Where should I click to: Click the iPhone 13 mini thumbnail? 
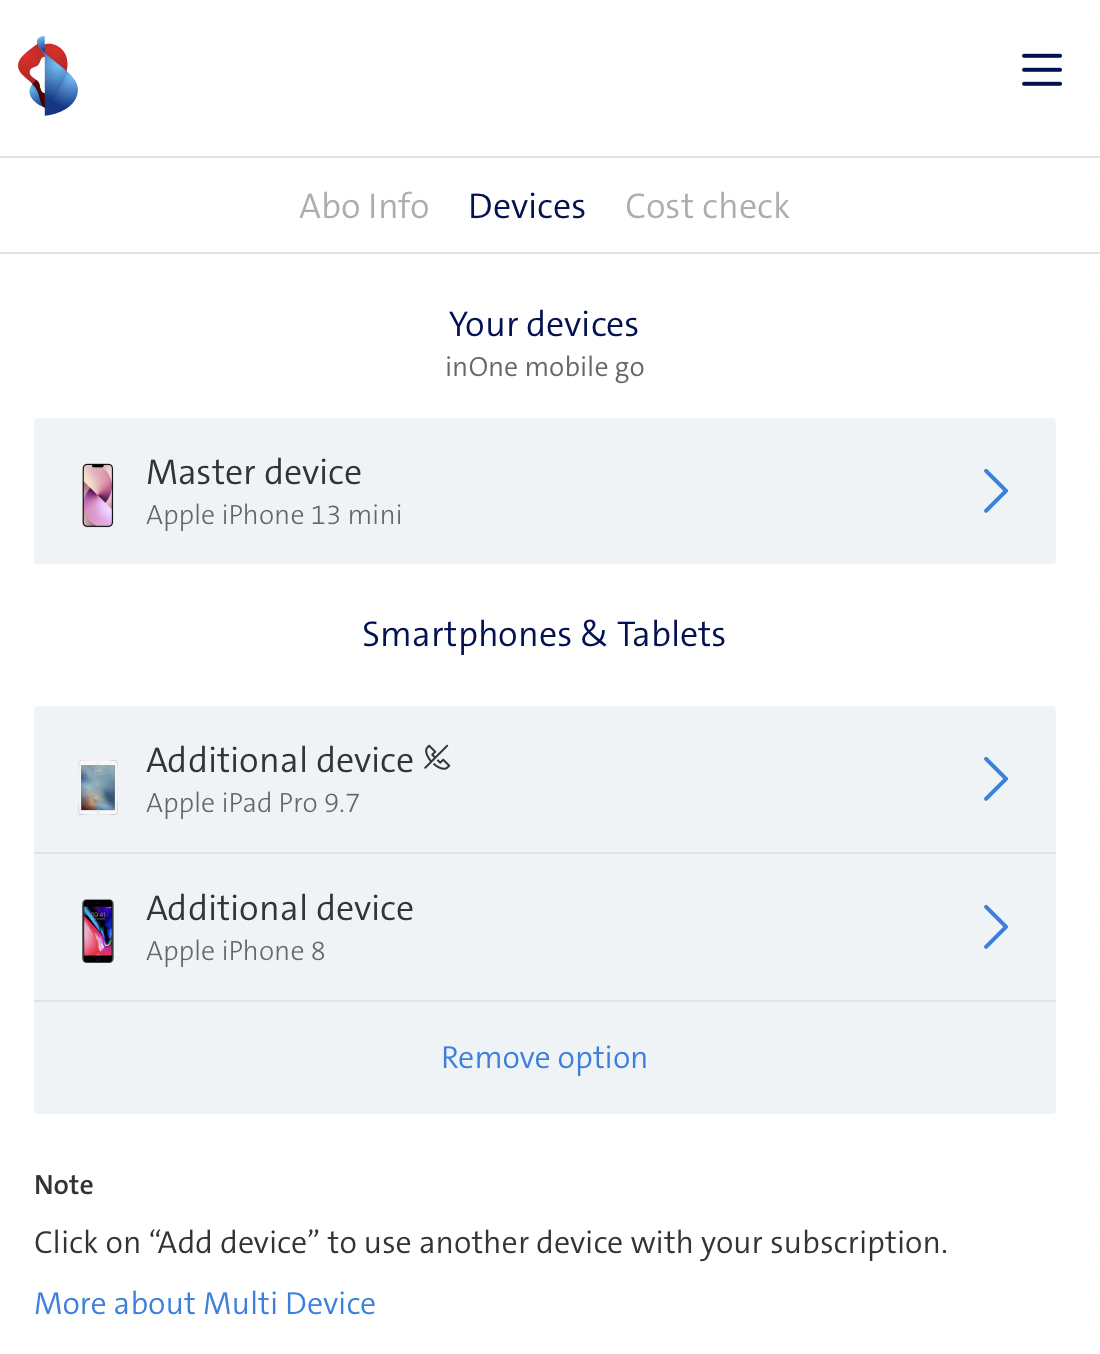pyautogui.click(x=98, y=495)
